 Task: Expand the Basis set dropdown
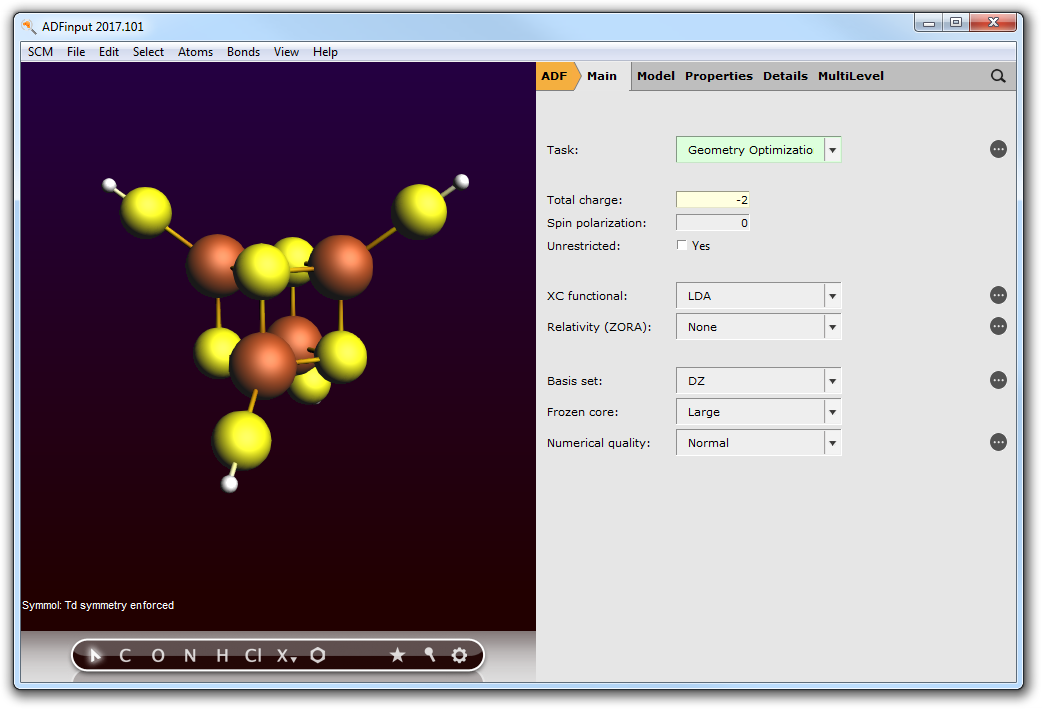[x=832, y=381]
